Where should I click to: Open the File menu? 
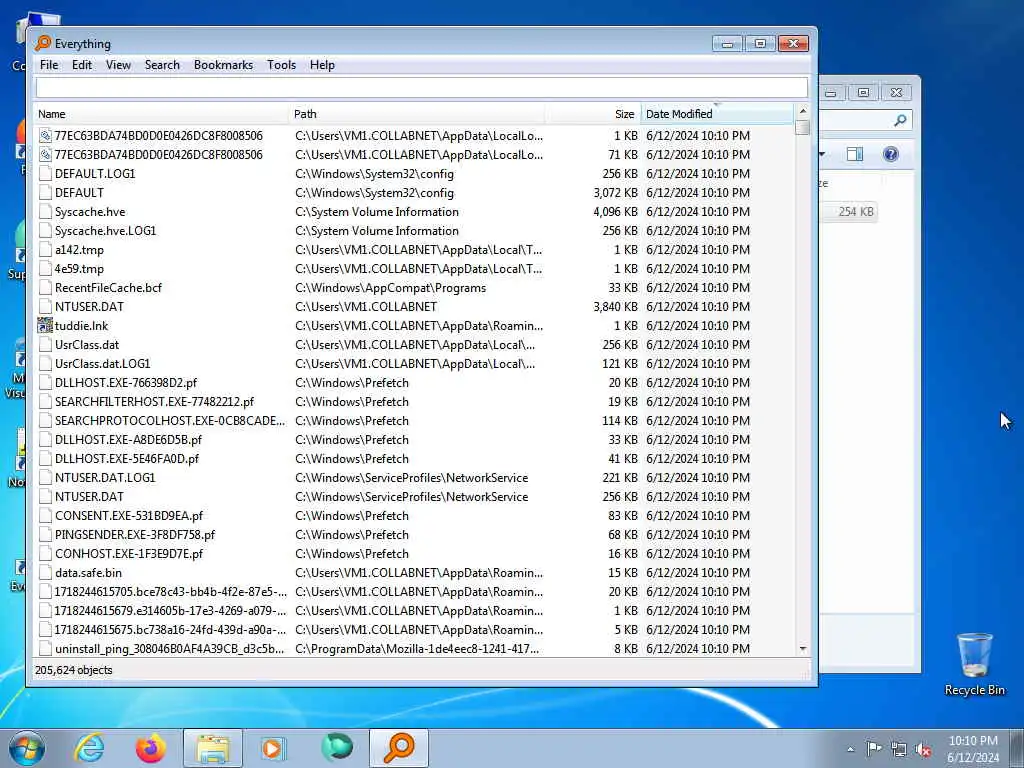(49, 65)
